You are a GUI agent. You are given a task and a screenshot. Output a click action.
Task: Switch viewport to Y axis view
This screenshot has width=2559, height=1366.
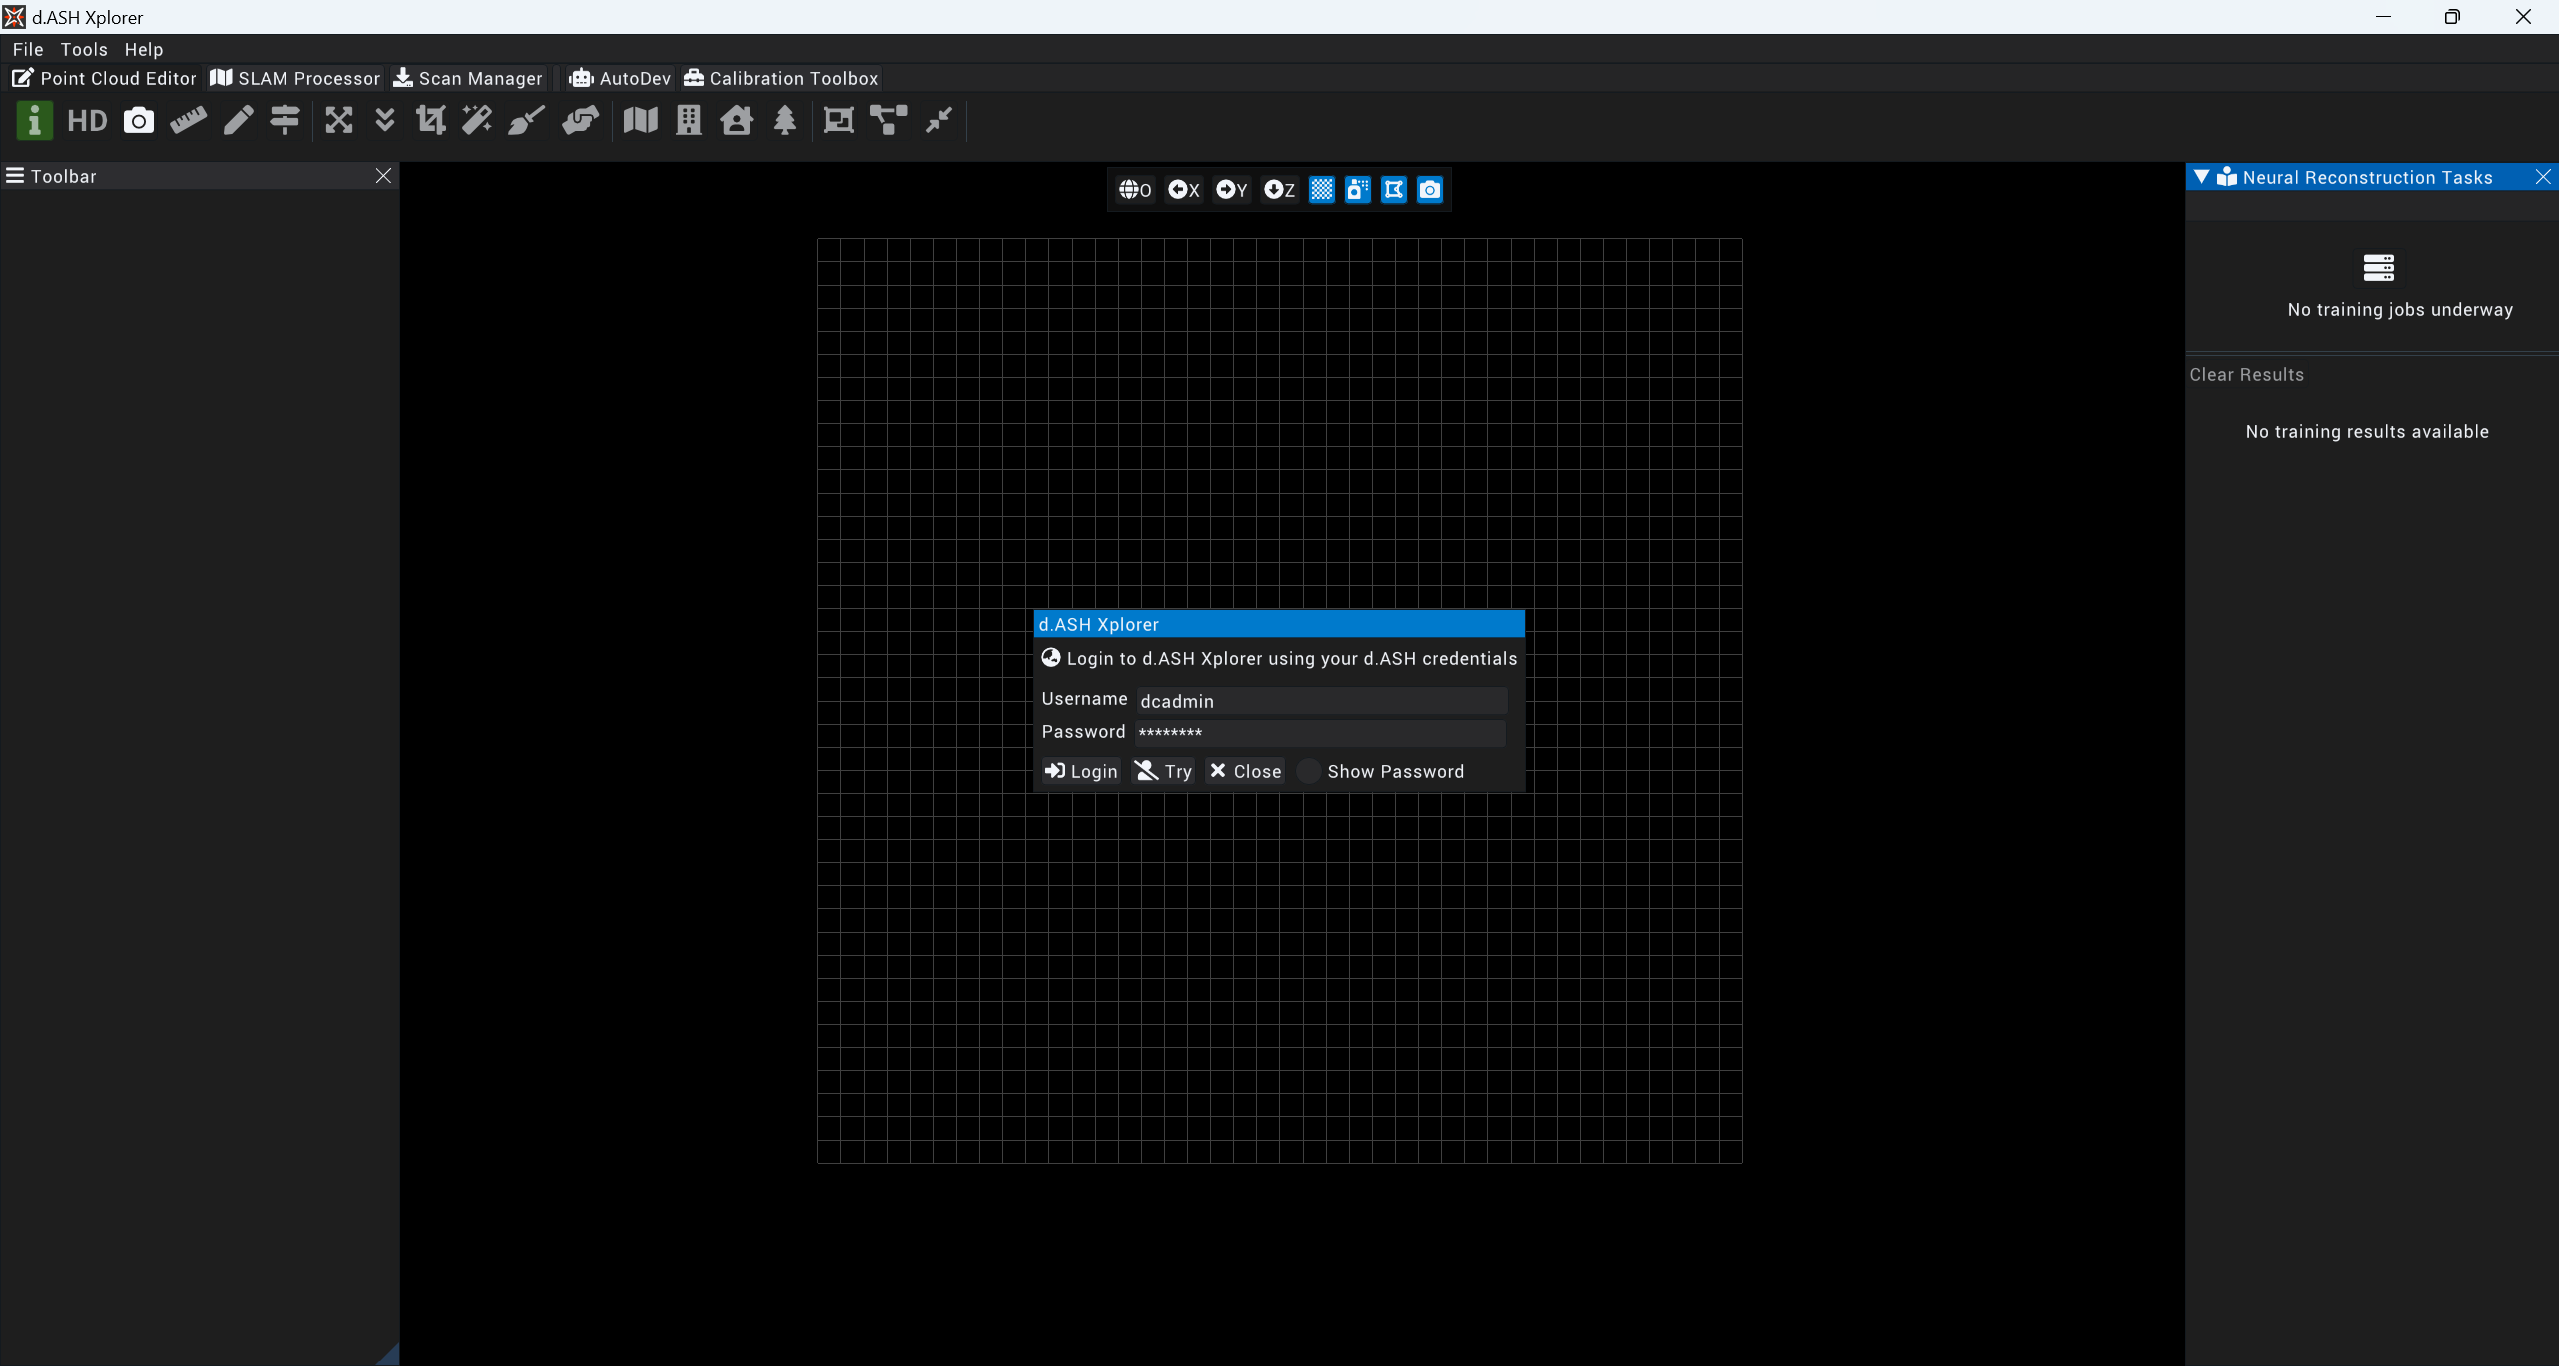[x=1232, y=190]
